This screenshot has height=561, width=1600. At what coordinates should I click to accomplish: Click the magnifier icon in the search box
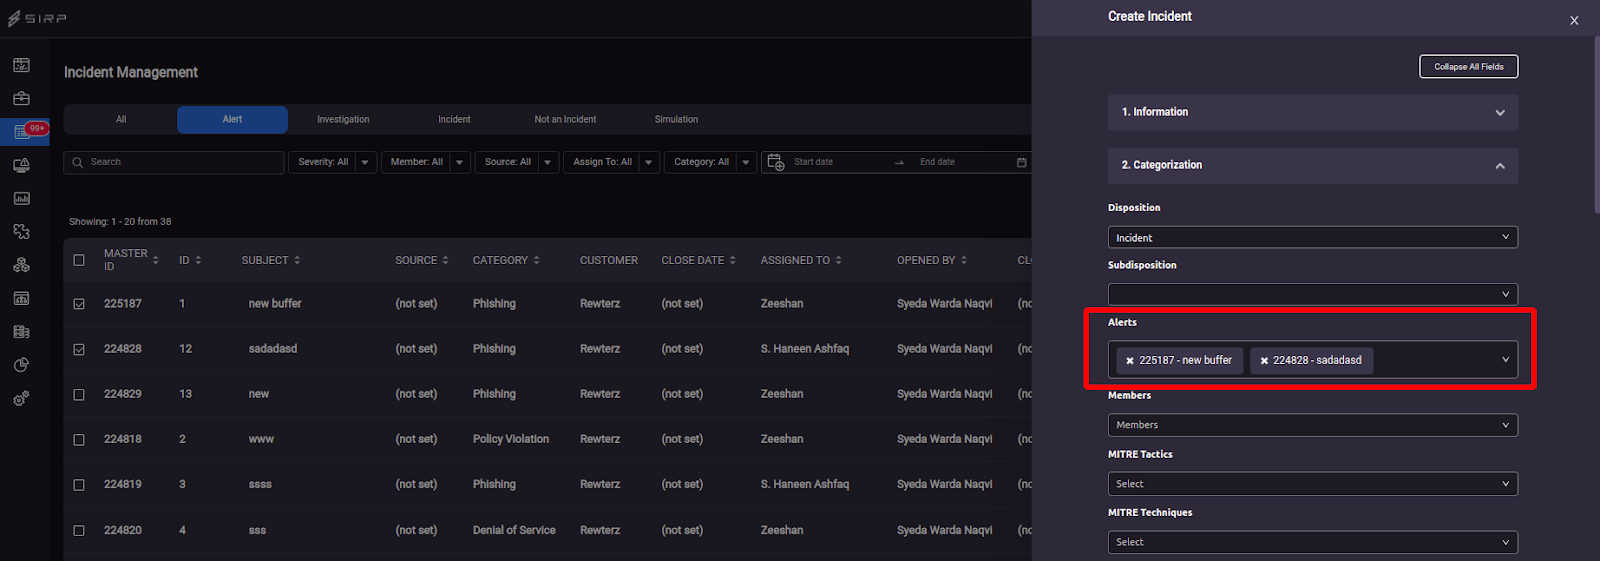[78, 162]
